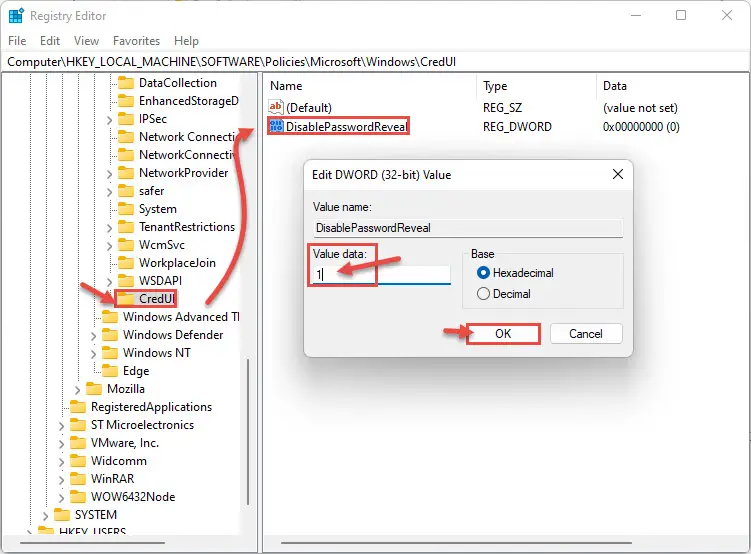Click the (Default) string value icon
751x554 pixels.
tap(276, 107)
